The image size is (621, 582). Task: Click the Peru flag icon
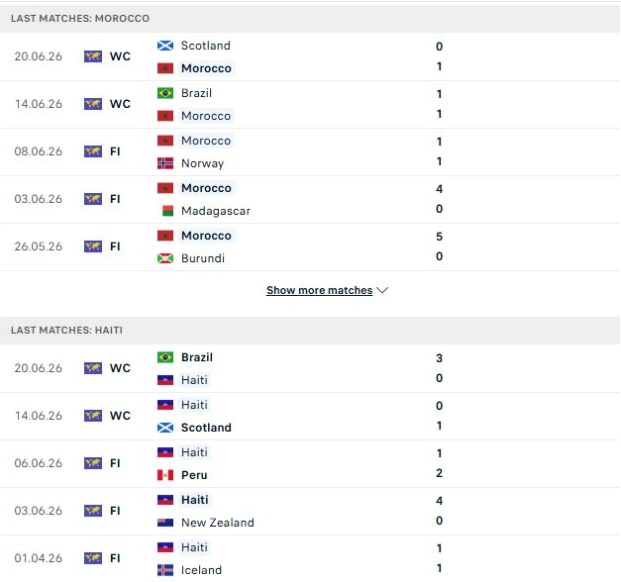[165, 475]
